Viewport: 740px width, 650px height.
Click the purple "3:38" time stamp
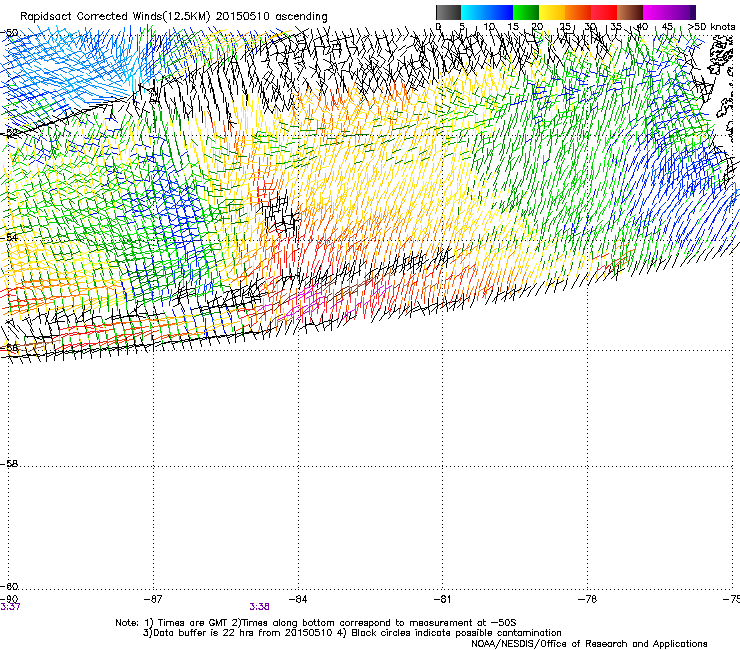(x=260, y=607)
